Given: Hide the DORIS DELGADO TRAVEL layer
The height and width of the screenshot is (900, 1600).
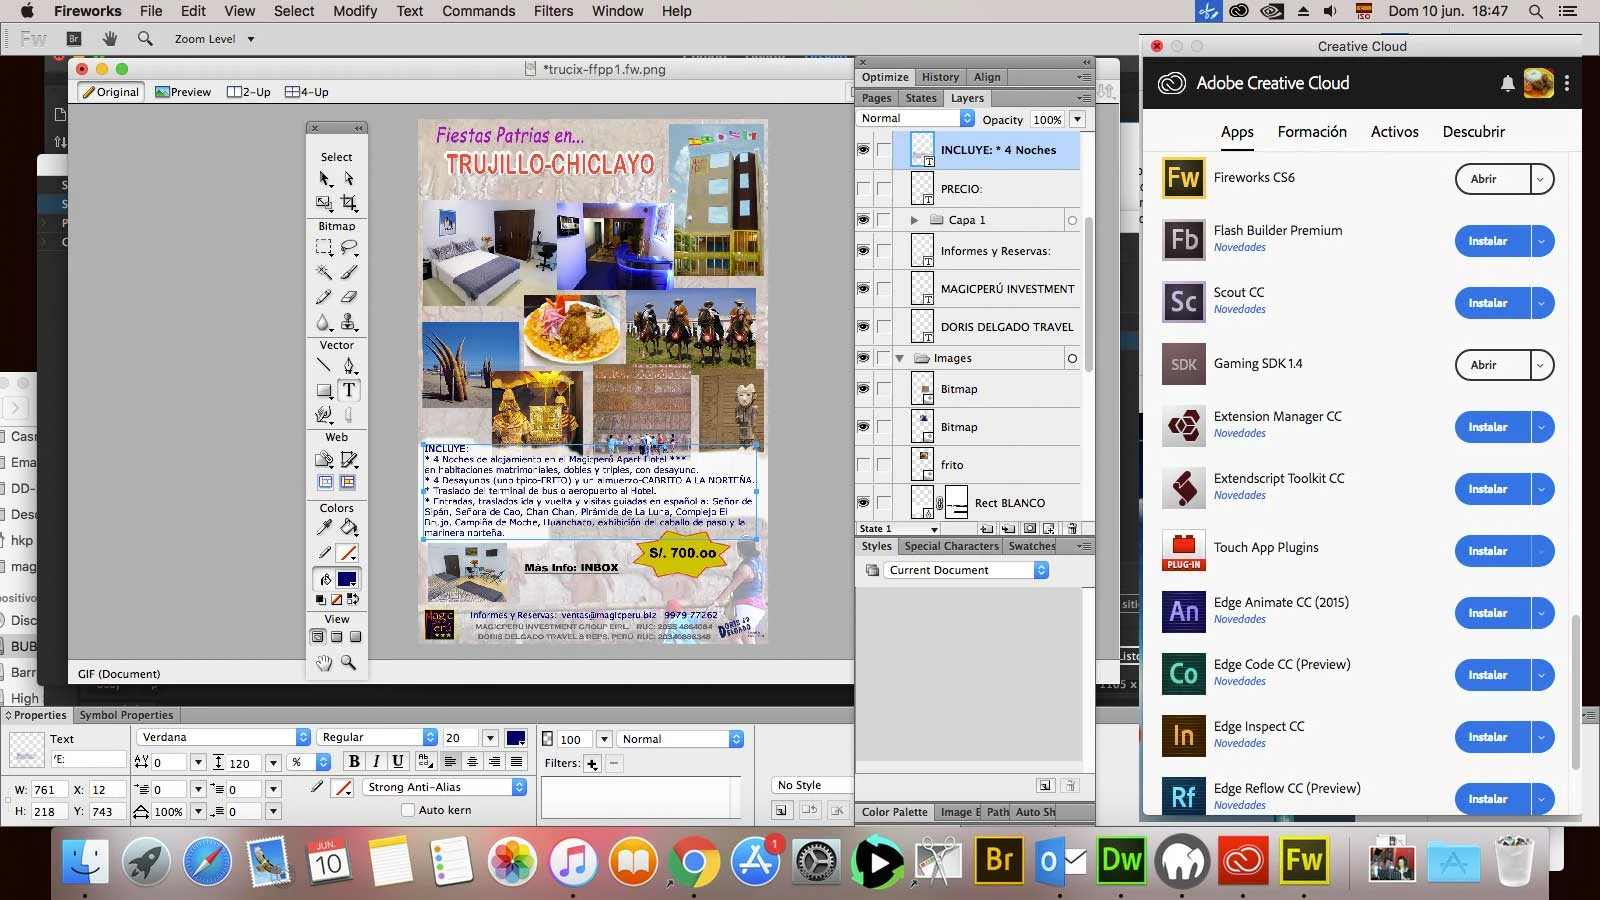Looking at the screenshot, I should (x=863, y=327).
